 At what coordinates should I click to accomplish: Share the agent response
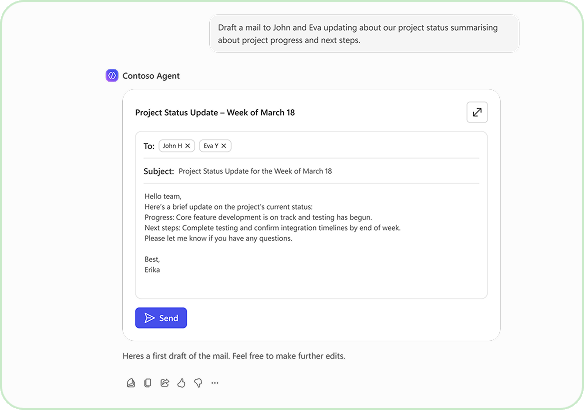point(165,383)
